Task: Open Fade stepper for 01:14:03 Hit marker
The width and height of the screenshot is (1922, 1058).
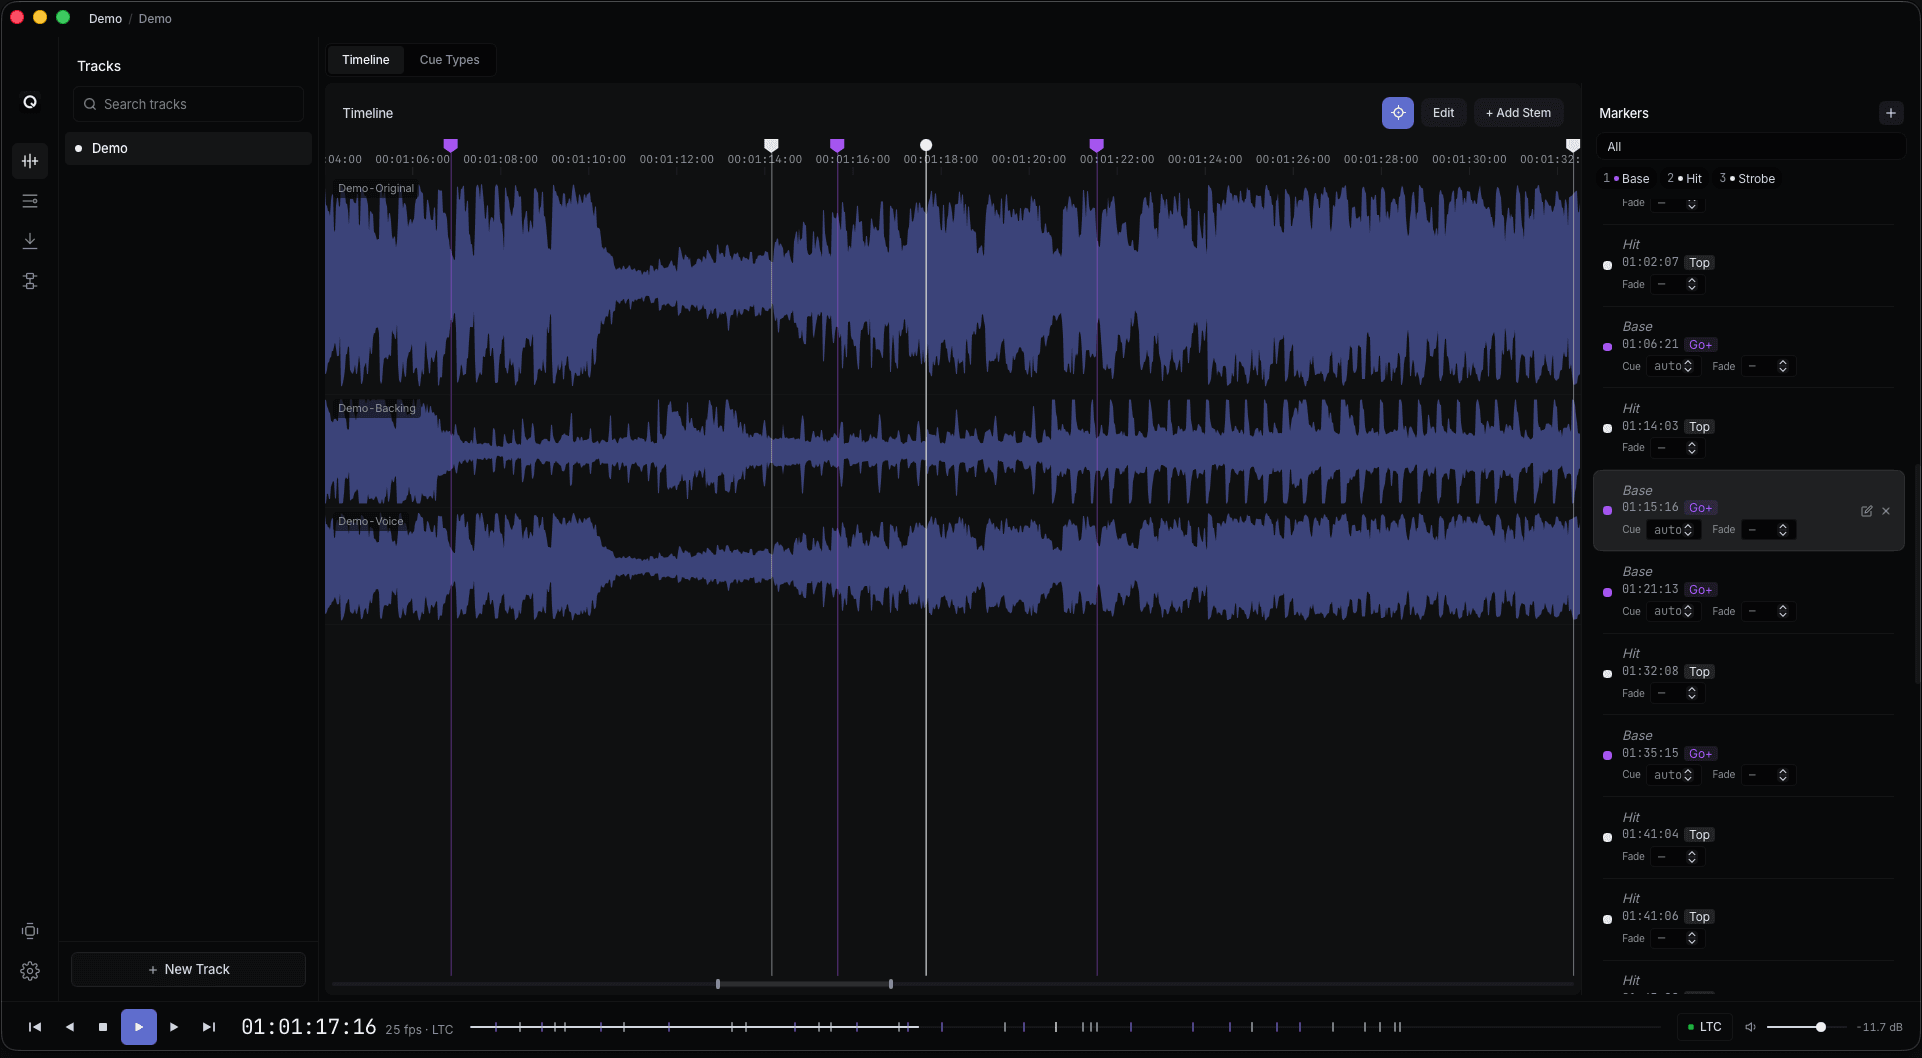Action: pyautogui.click(x=1677, y=448)
